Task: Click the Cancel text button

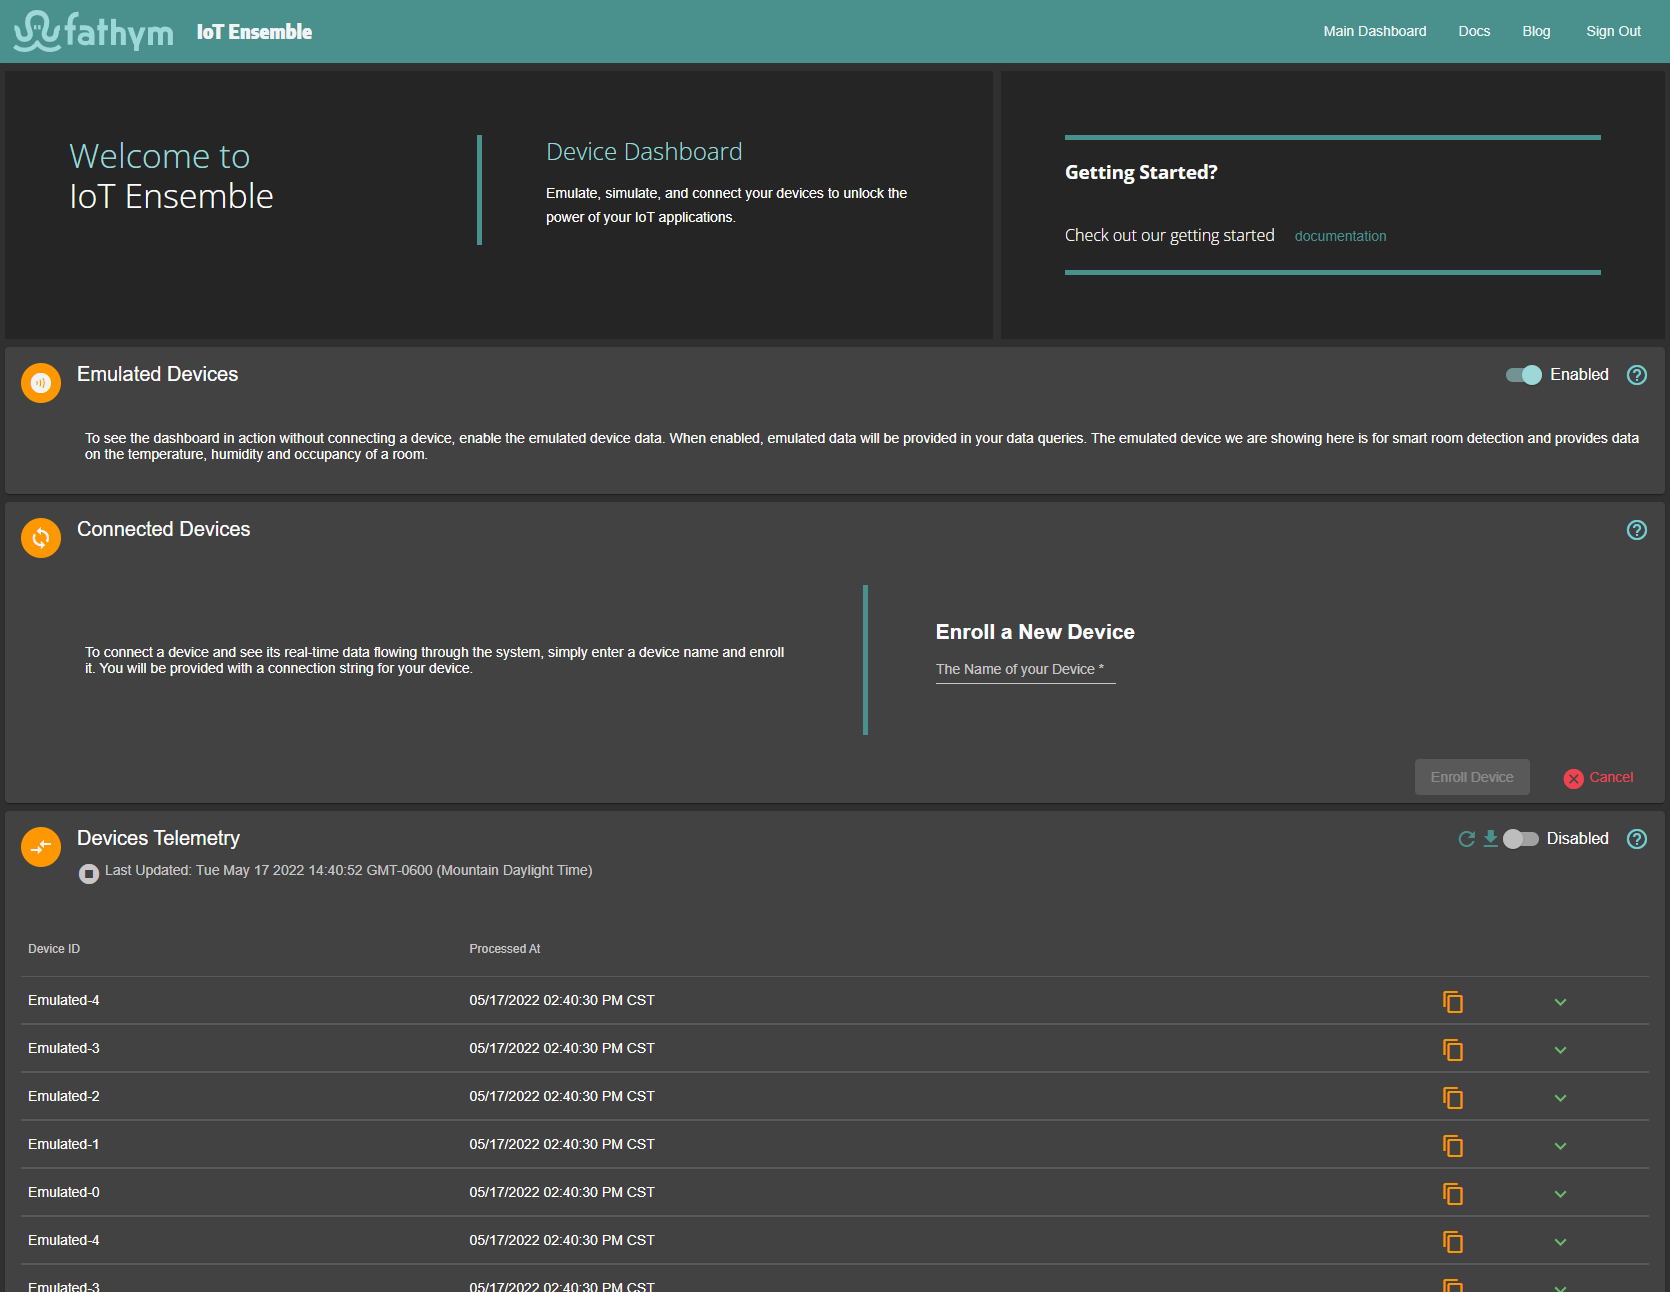Action: click(1611, 777)
